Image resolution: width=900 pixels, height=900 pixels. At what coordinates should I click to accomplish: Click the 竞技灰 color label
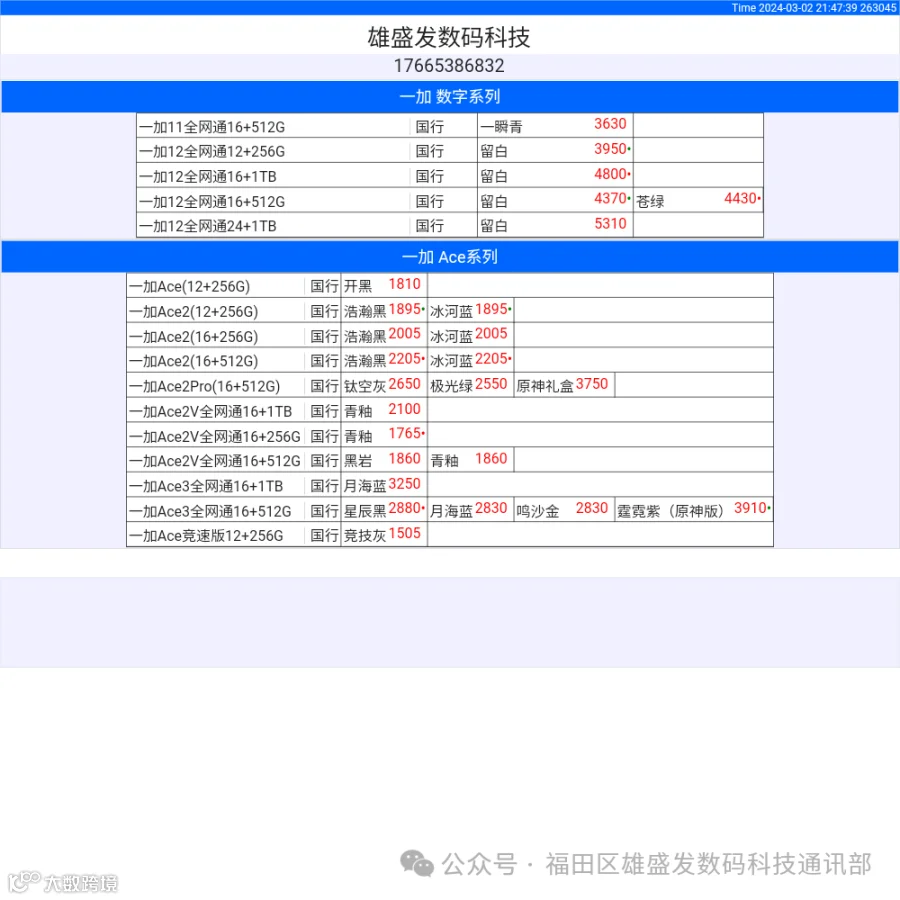[x=365, y=536]
